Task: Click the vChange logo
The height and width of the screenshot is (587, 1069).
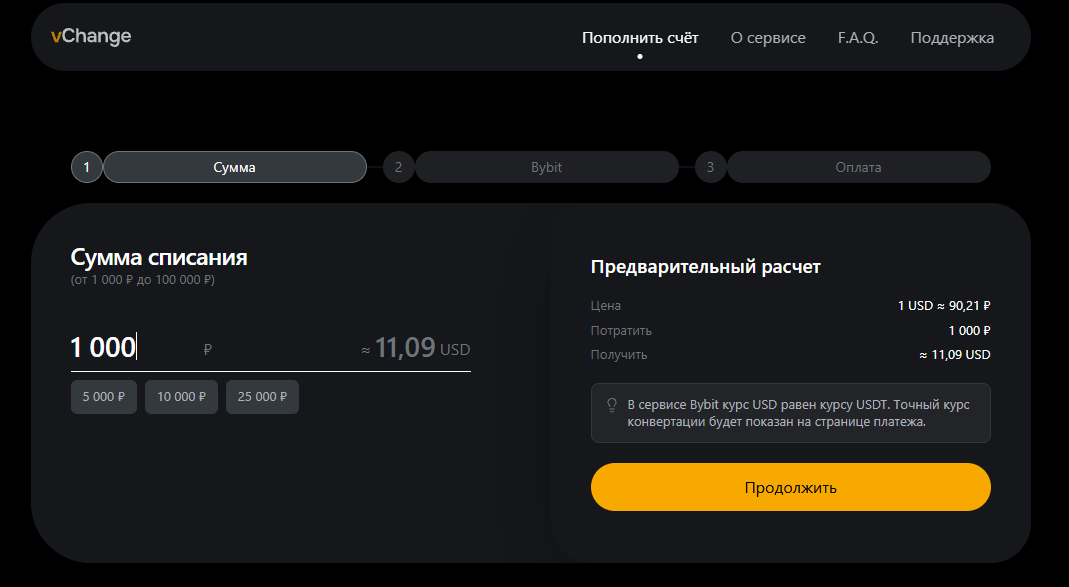Action: 91,36
